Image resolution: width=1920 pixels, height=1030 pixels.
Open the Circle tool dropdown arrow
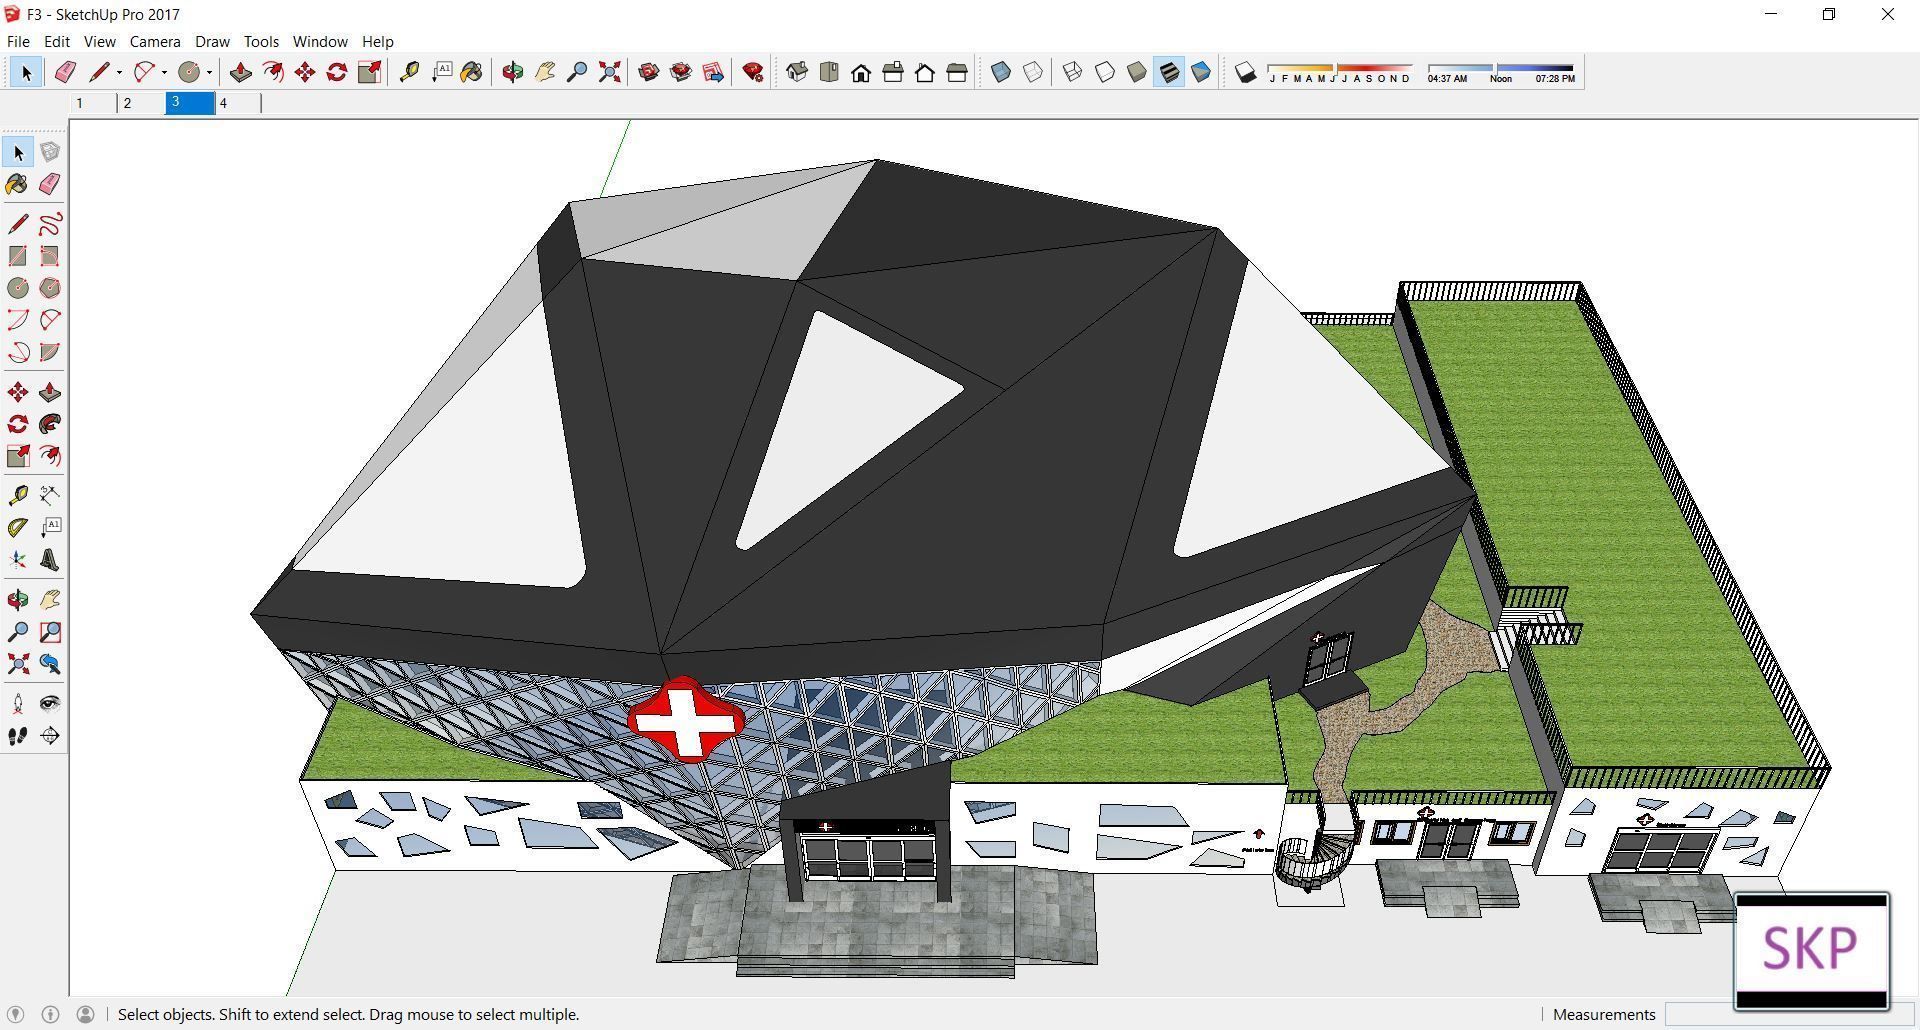pyautogui.click(x=210, y=72)
